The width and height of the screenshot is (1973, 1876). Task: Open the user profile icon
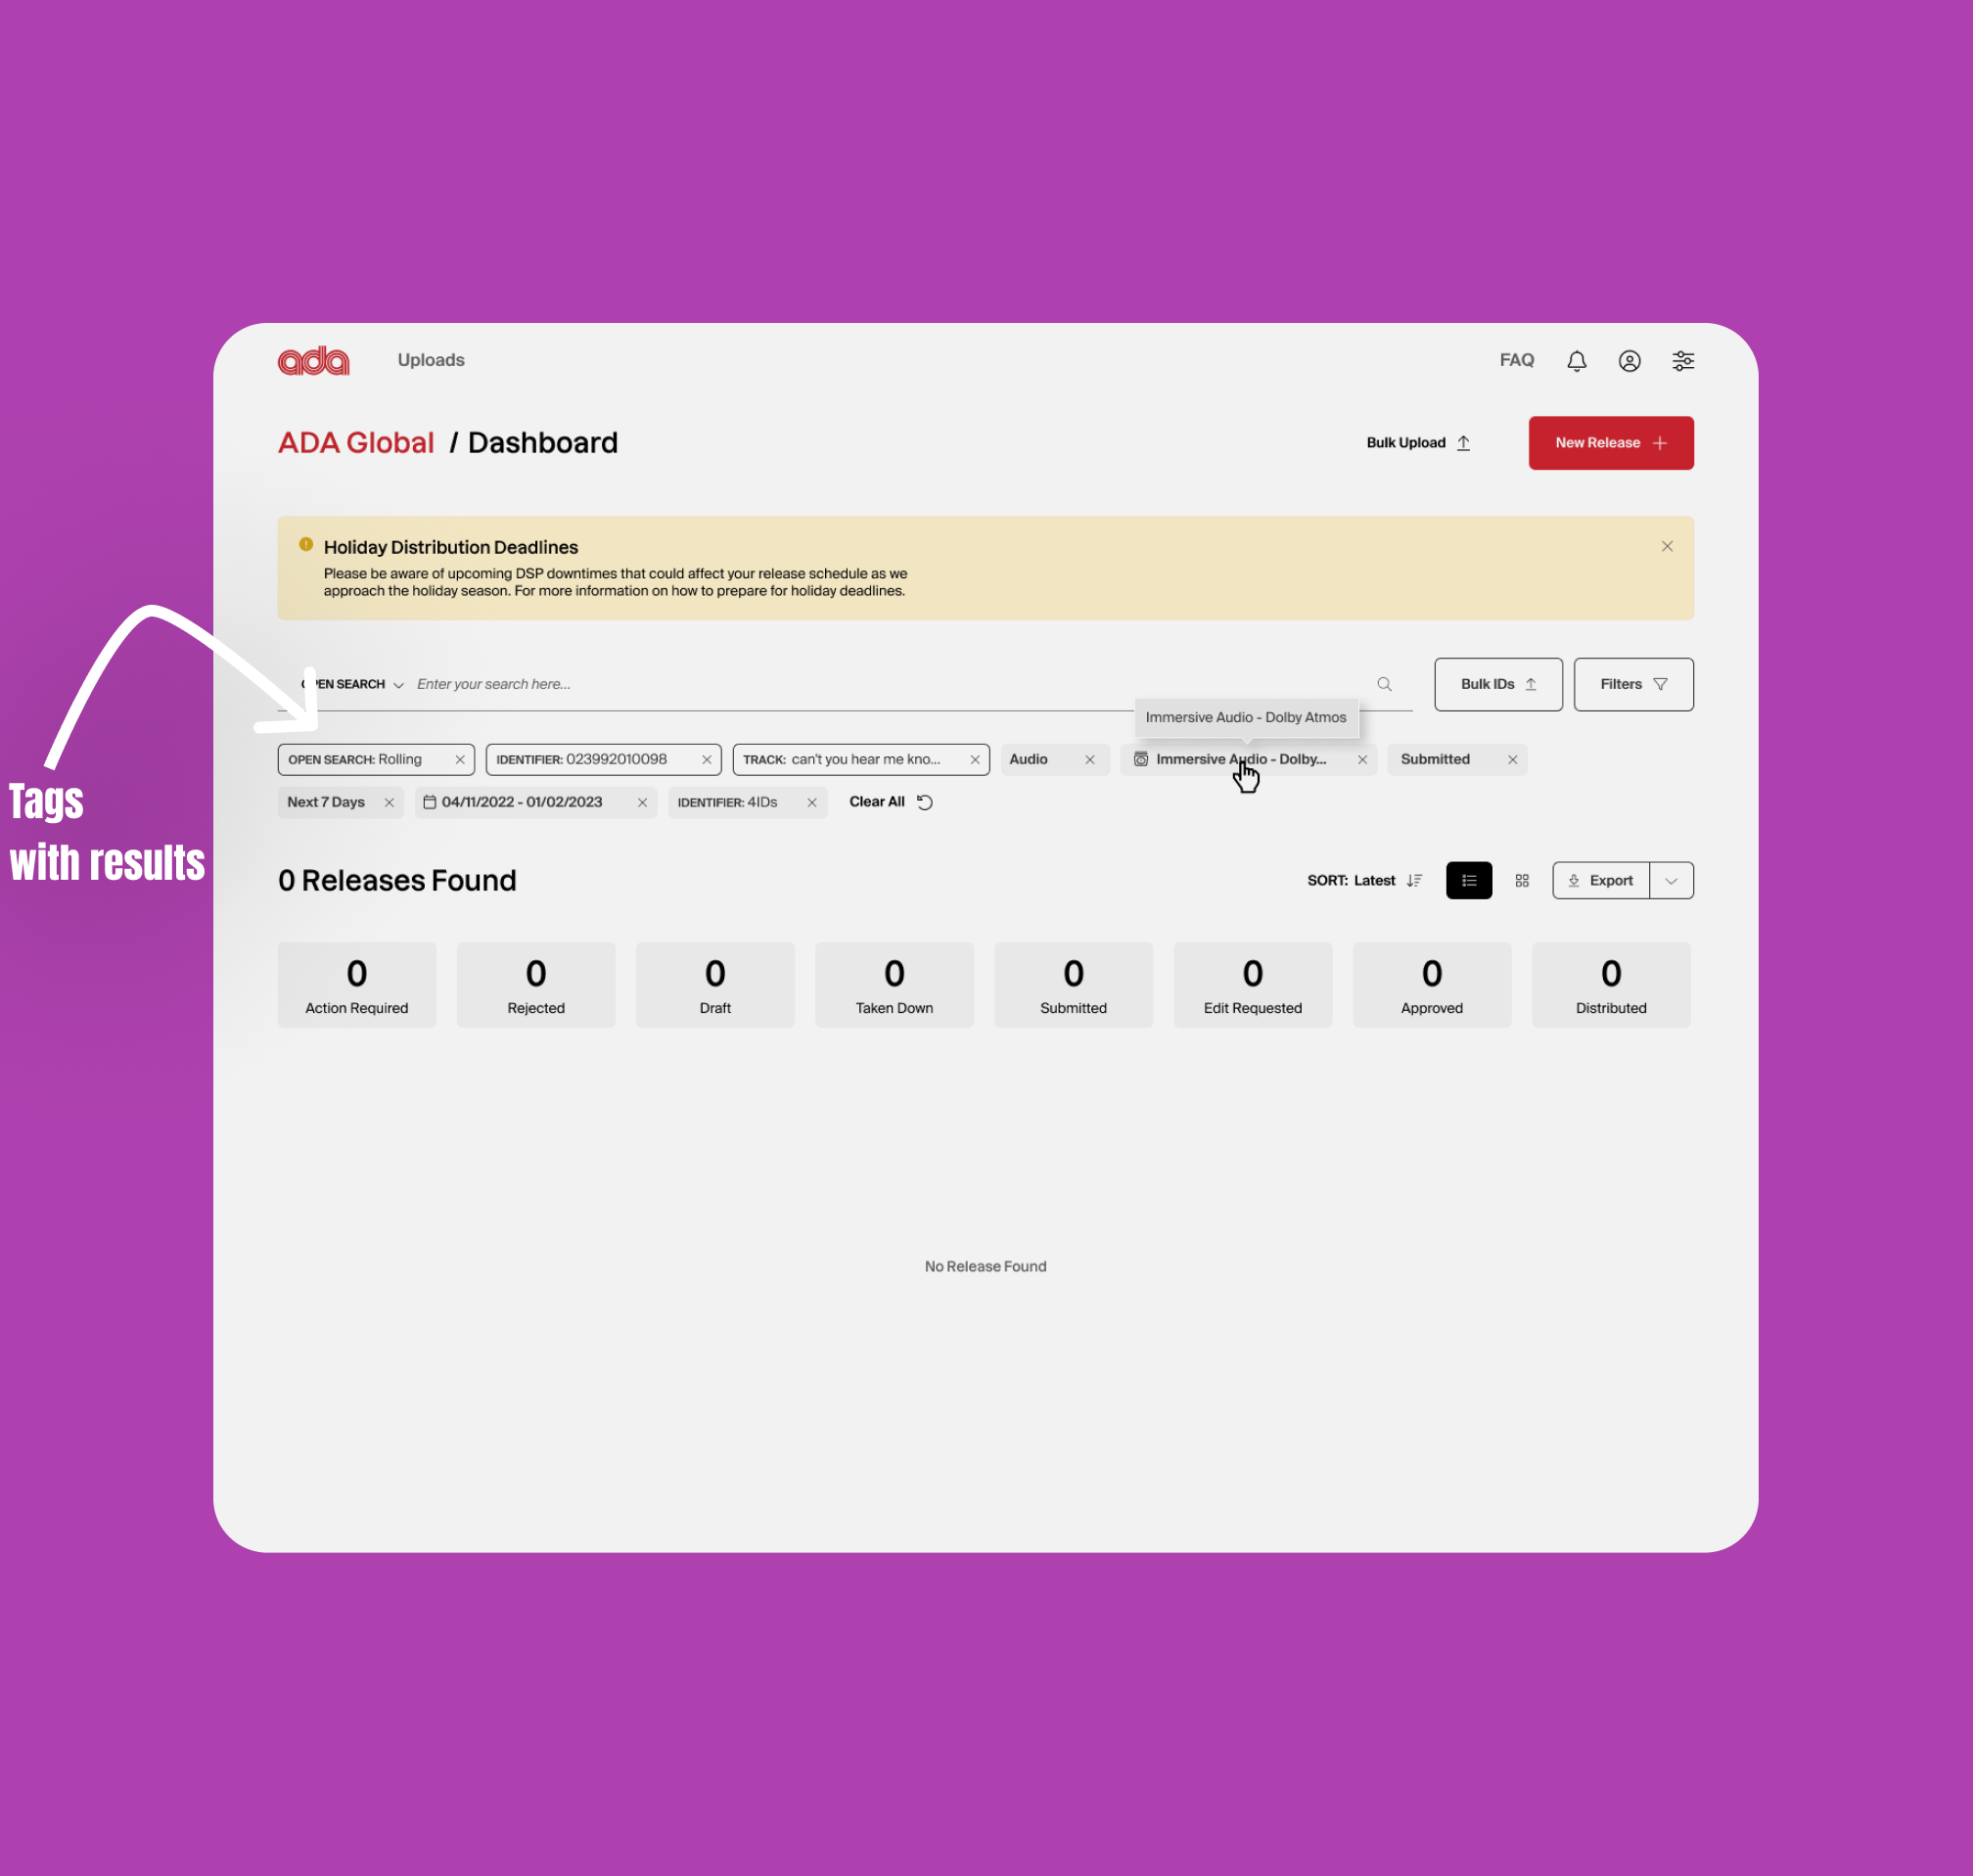1629,361
